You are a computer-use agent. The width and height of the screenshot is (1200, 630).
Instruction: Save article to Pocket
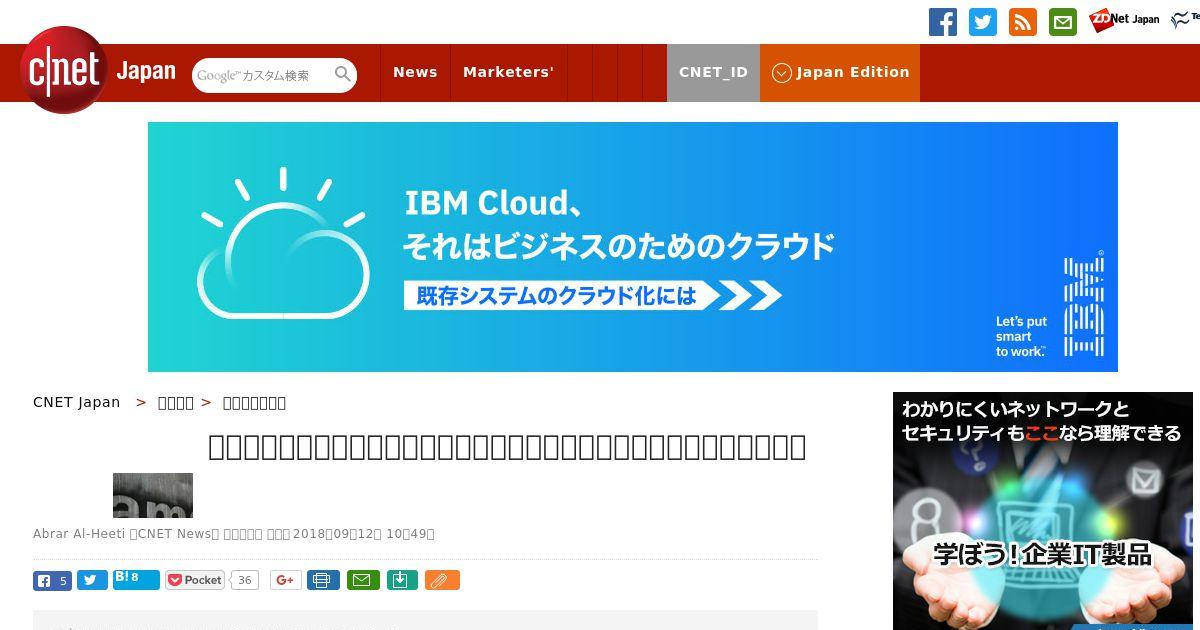195,580
